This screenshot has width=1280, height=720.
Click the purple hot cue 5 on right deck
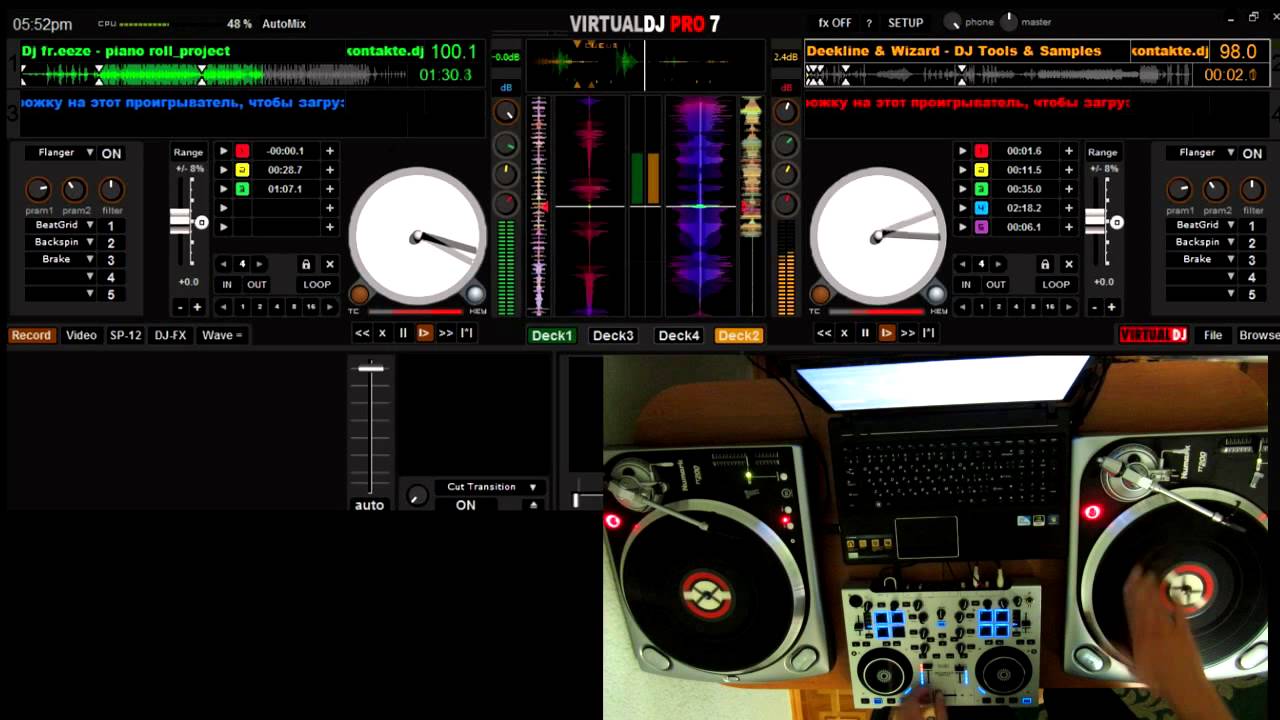click(x=981, y=227)
